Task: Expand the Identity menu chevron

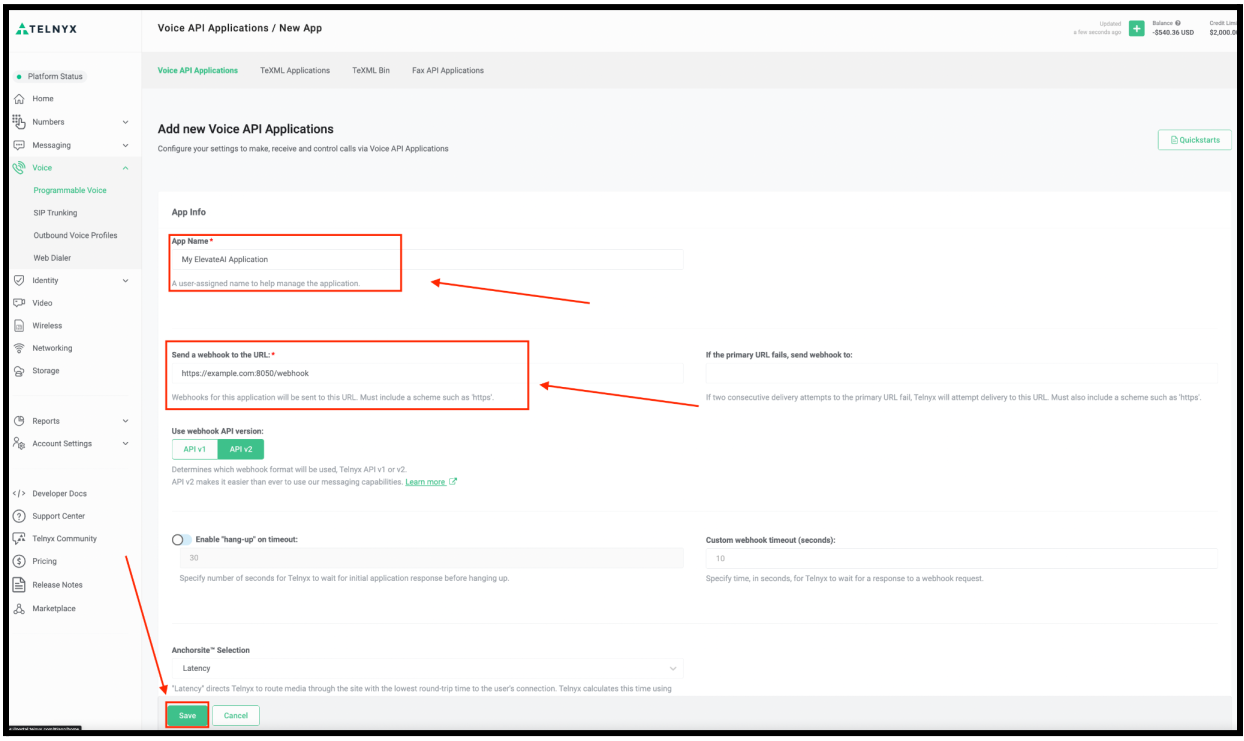Action: [125, 281]
